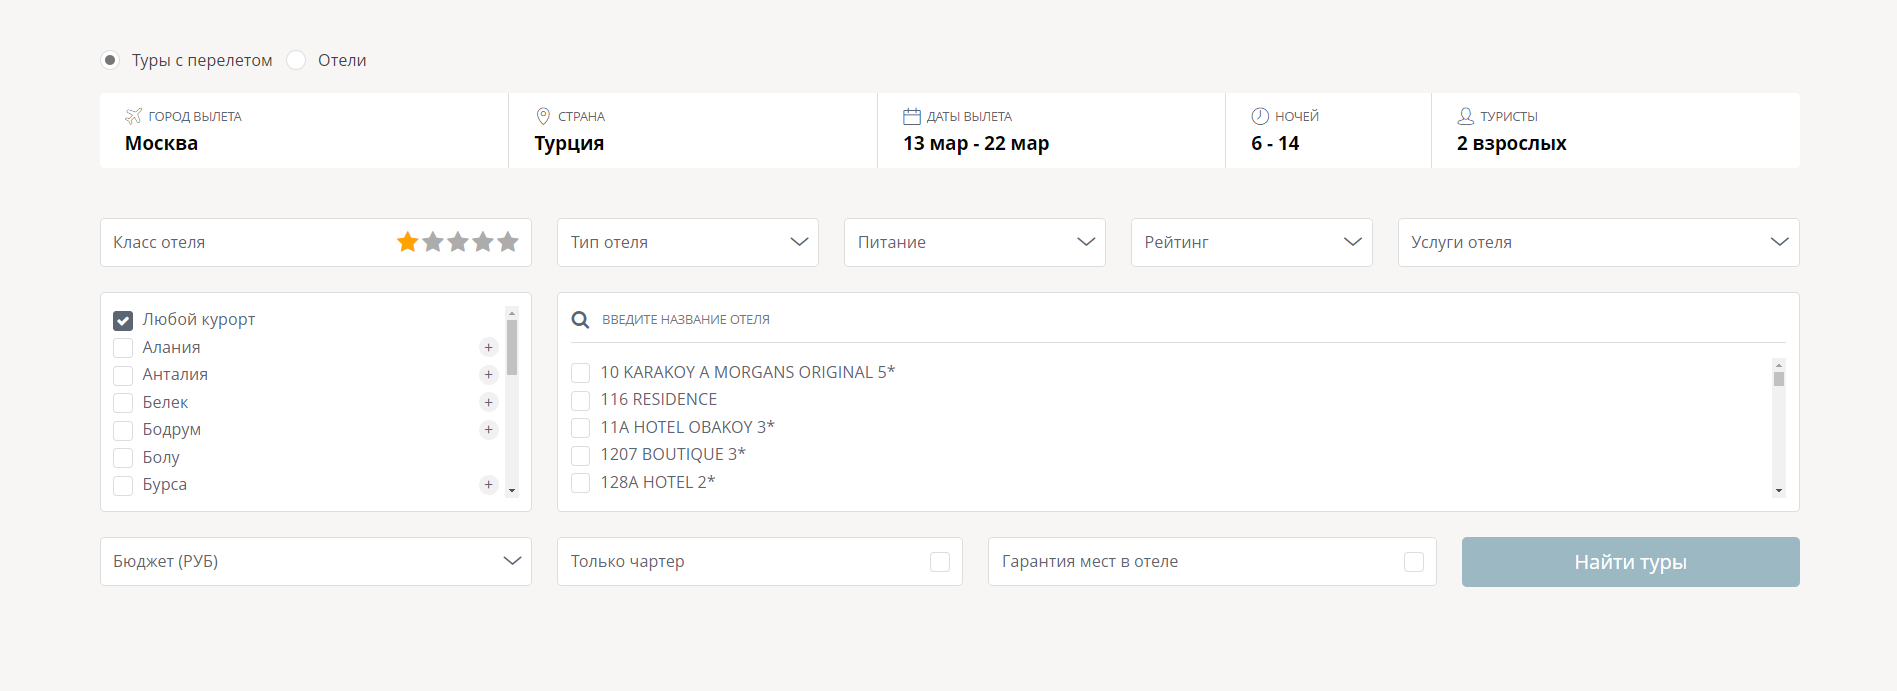1897x691 pixels.
Task: Select Туры с перелетом search mode
Action: [x=110, y=60]
